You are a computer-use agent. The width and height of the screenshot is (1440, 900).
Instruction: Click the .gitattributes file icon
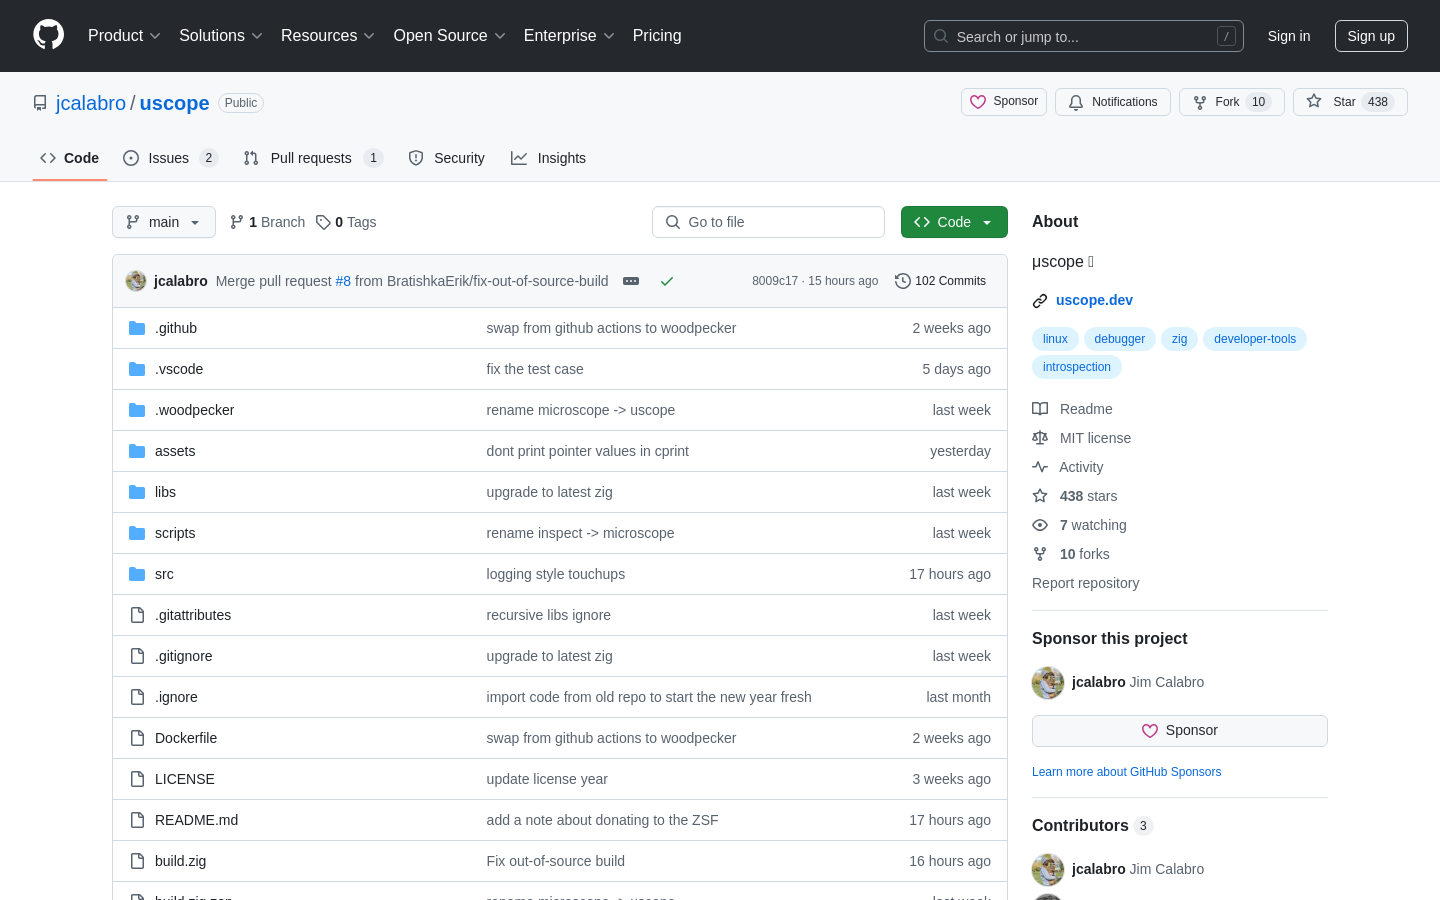(x=137, y=615)
